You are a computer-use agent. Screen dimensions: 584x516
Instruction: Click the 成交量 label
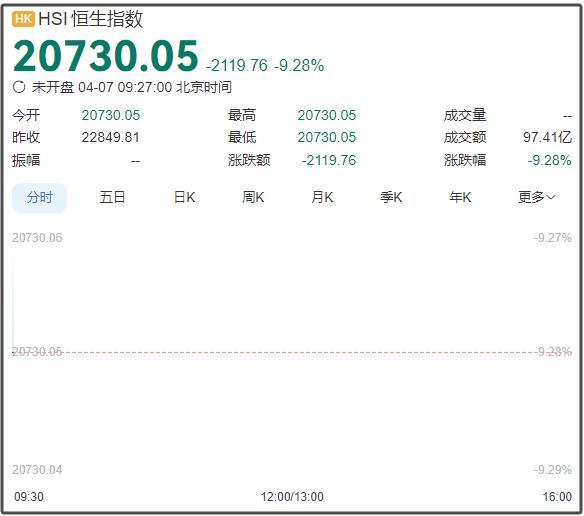465,115
